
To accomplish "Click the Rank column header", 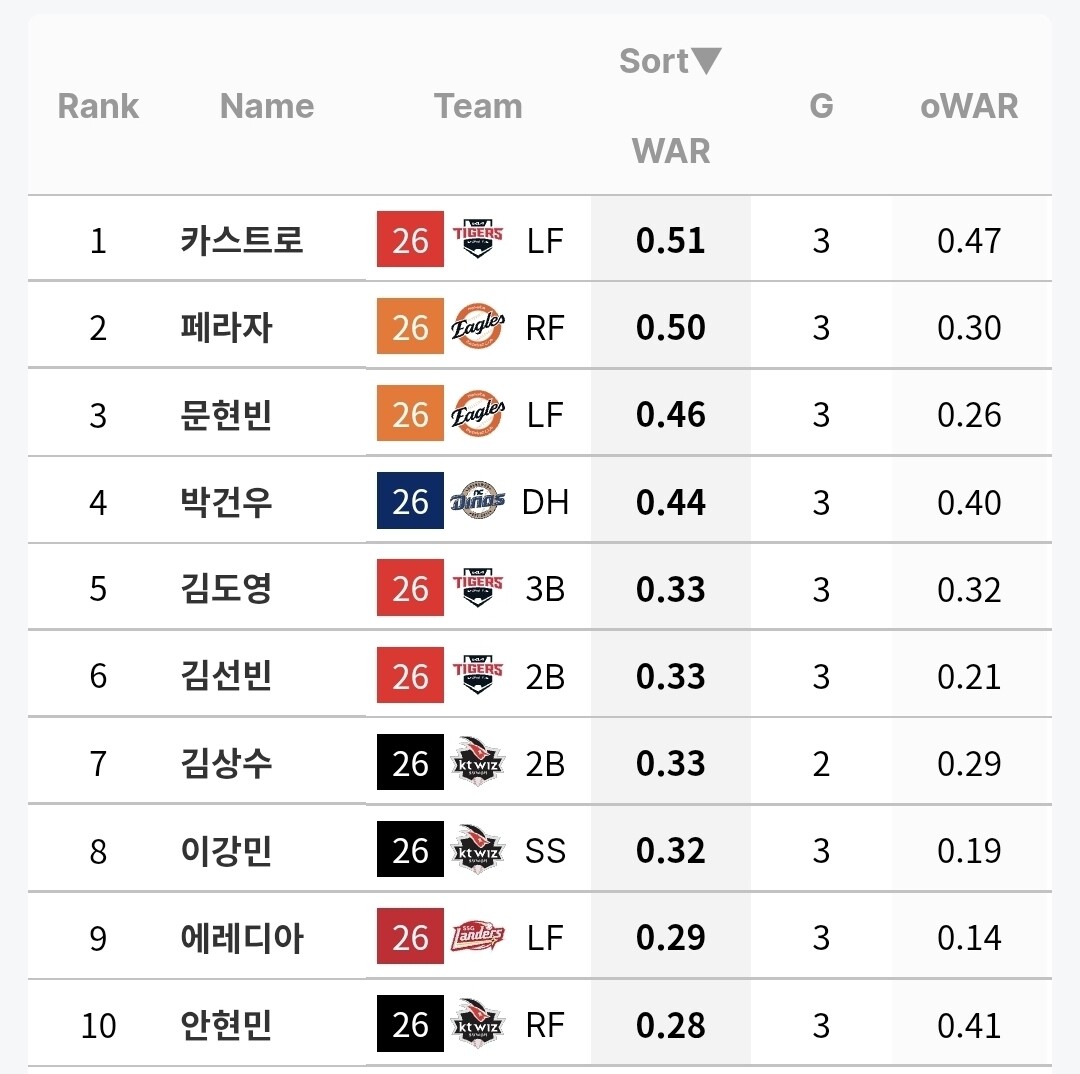I will pos(98,106).
